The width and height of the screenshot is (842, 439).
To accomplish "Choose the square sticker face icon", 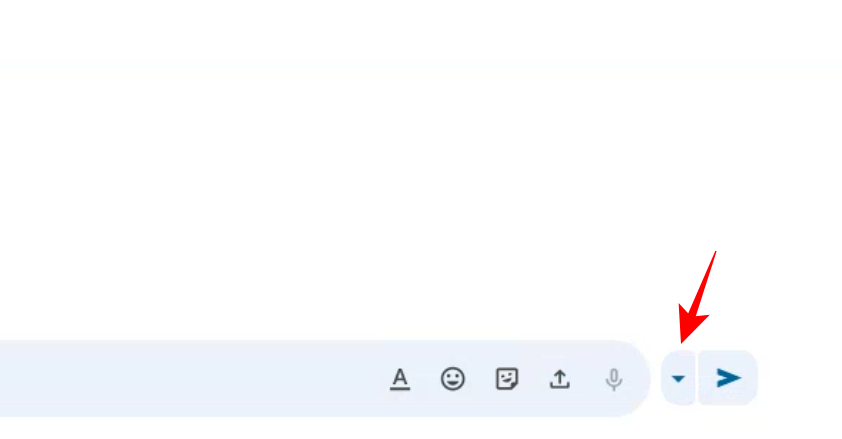I will pyautogui.click(x=507, y=379).
